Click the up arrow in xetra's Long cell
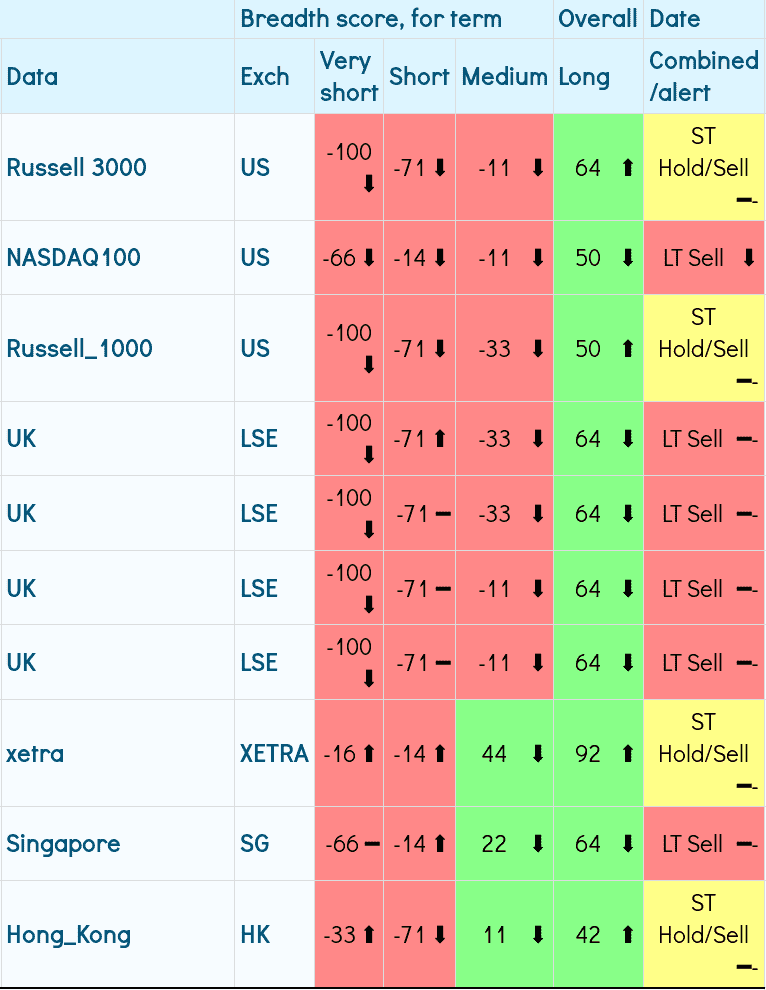This screenshot has width=766, height=990. [x=627, y=753]
